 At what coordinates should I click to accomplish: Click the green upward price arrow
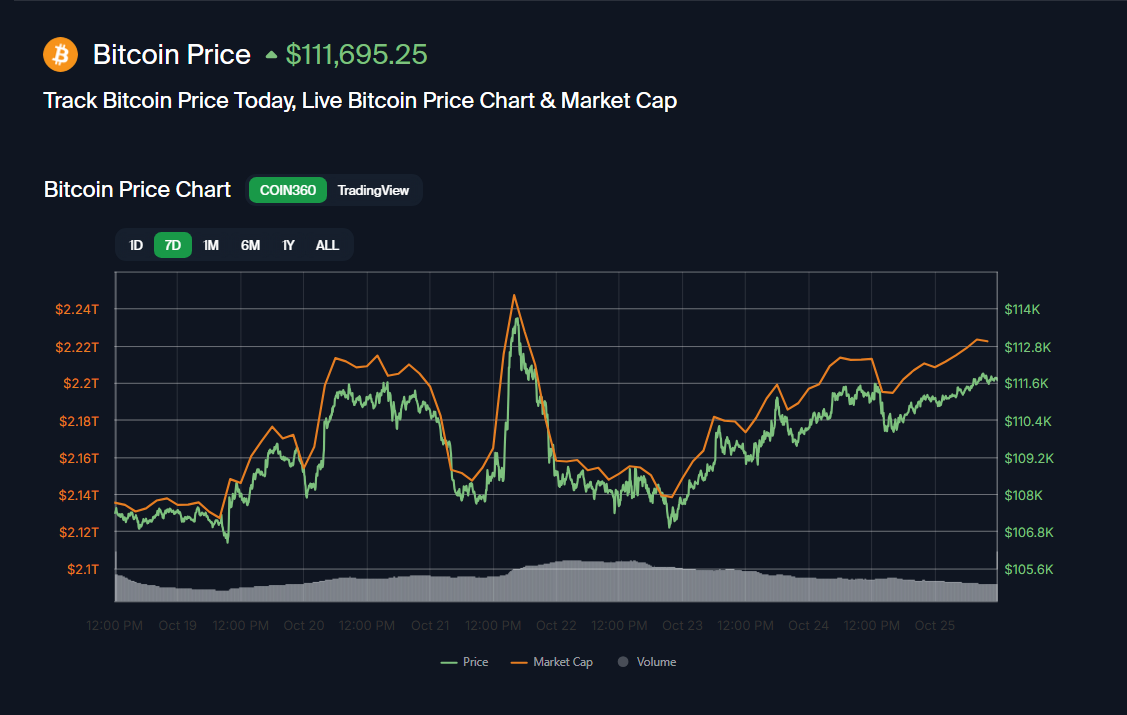pyautogui.click(x=270, y=55)
